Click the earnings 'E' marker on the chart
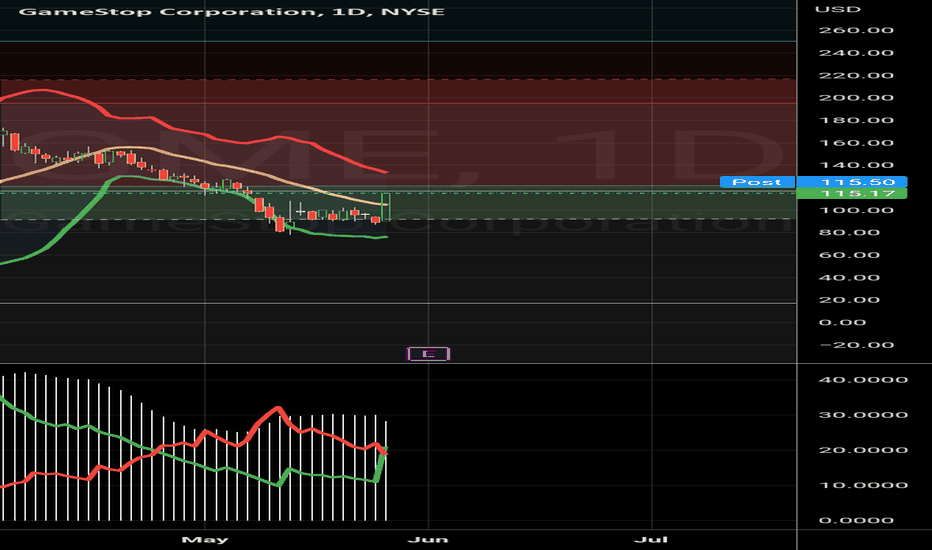Screen dimensions: 932x550 point(428,354)
